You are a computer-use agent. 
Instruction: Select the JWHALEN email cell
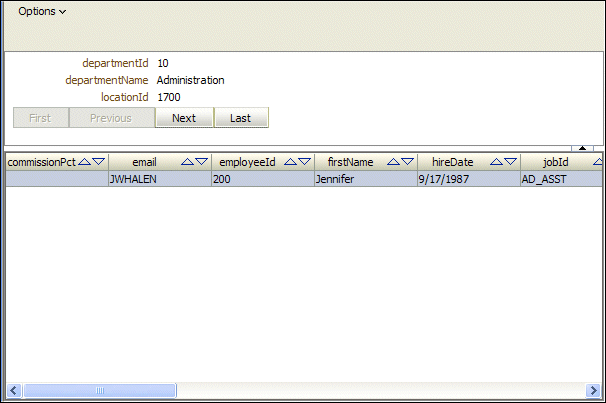click(x=158, y=179)
